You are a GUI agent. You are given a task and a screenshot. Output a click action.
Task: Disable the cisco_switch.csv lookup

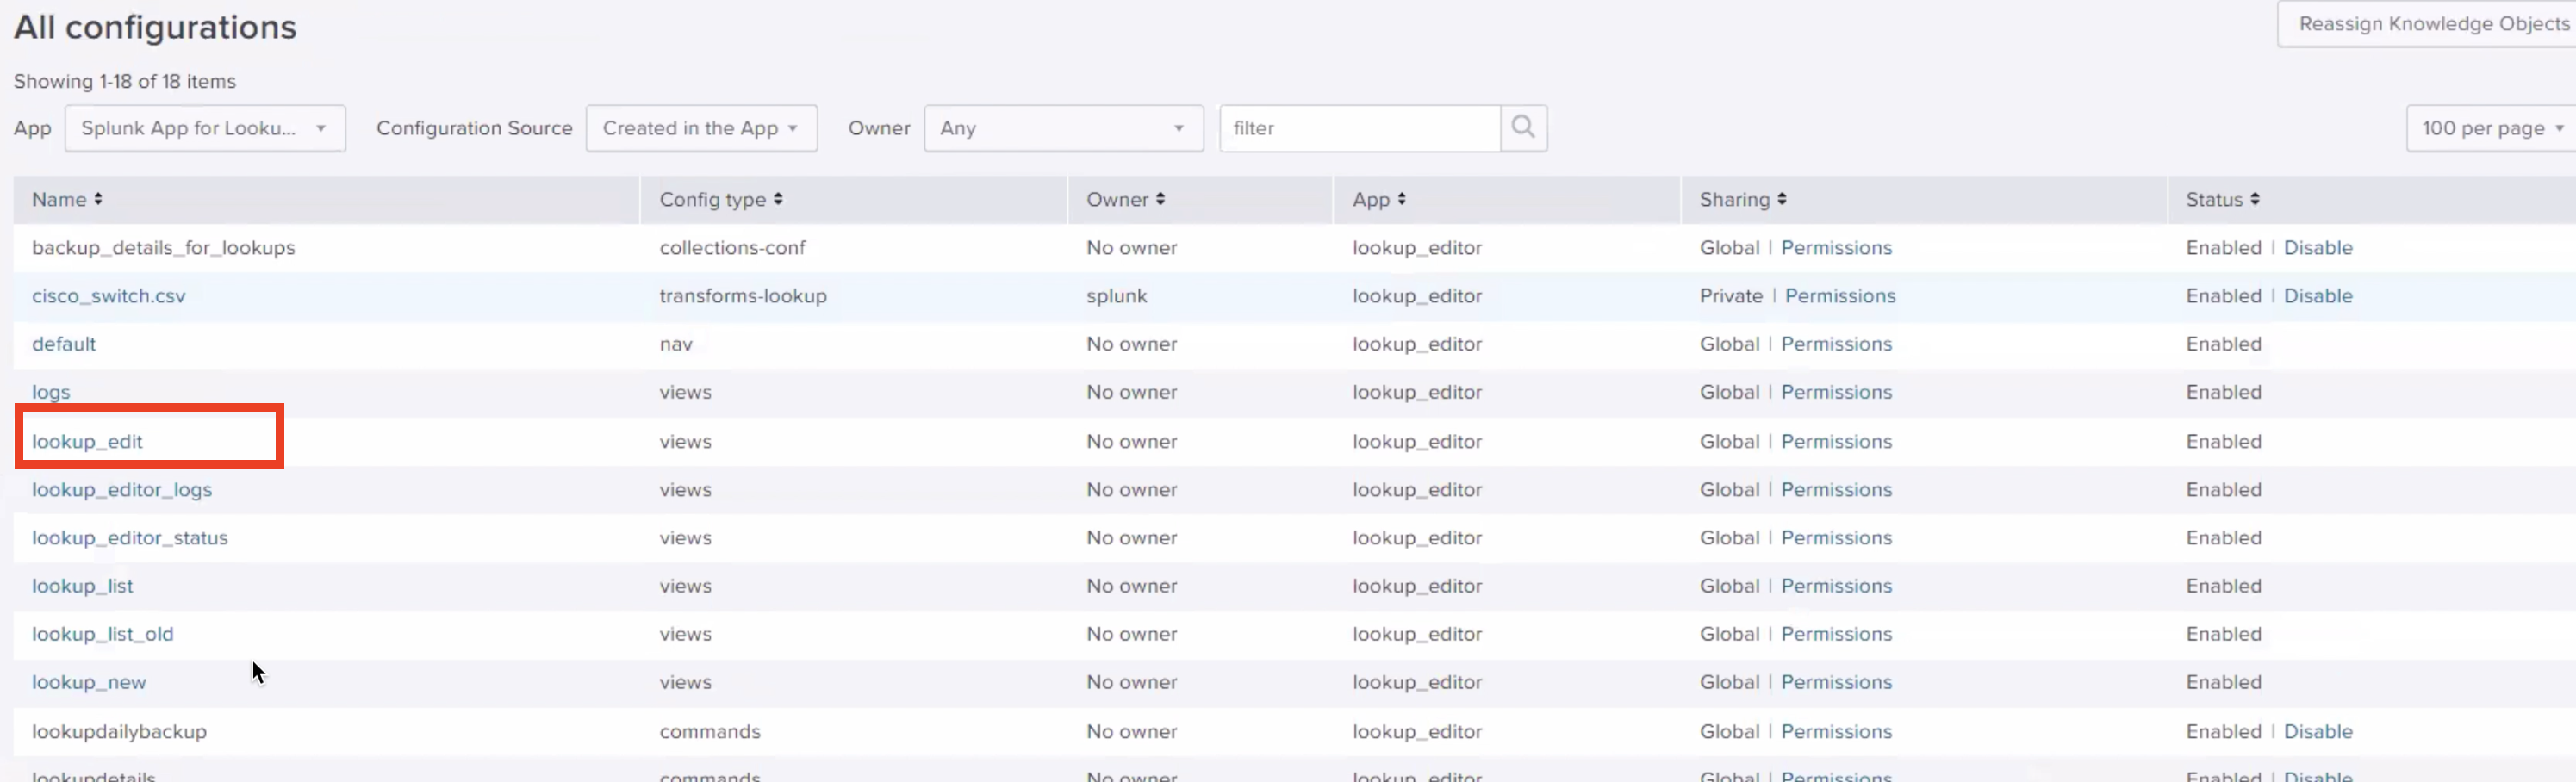pyautogui.click(x=2319, y=295)
